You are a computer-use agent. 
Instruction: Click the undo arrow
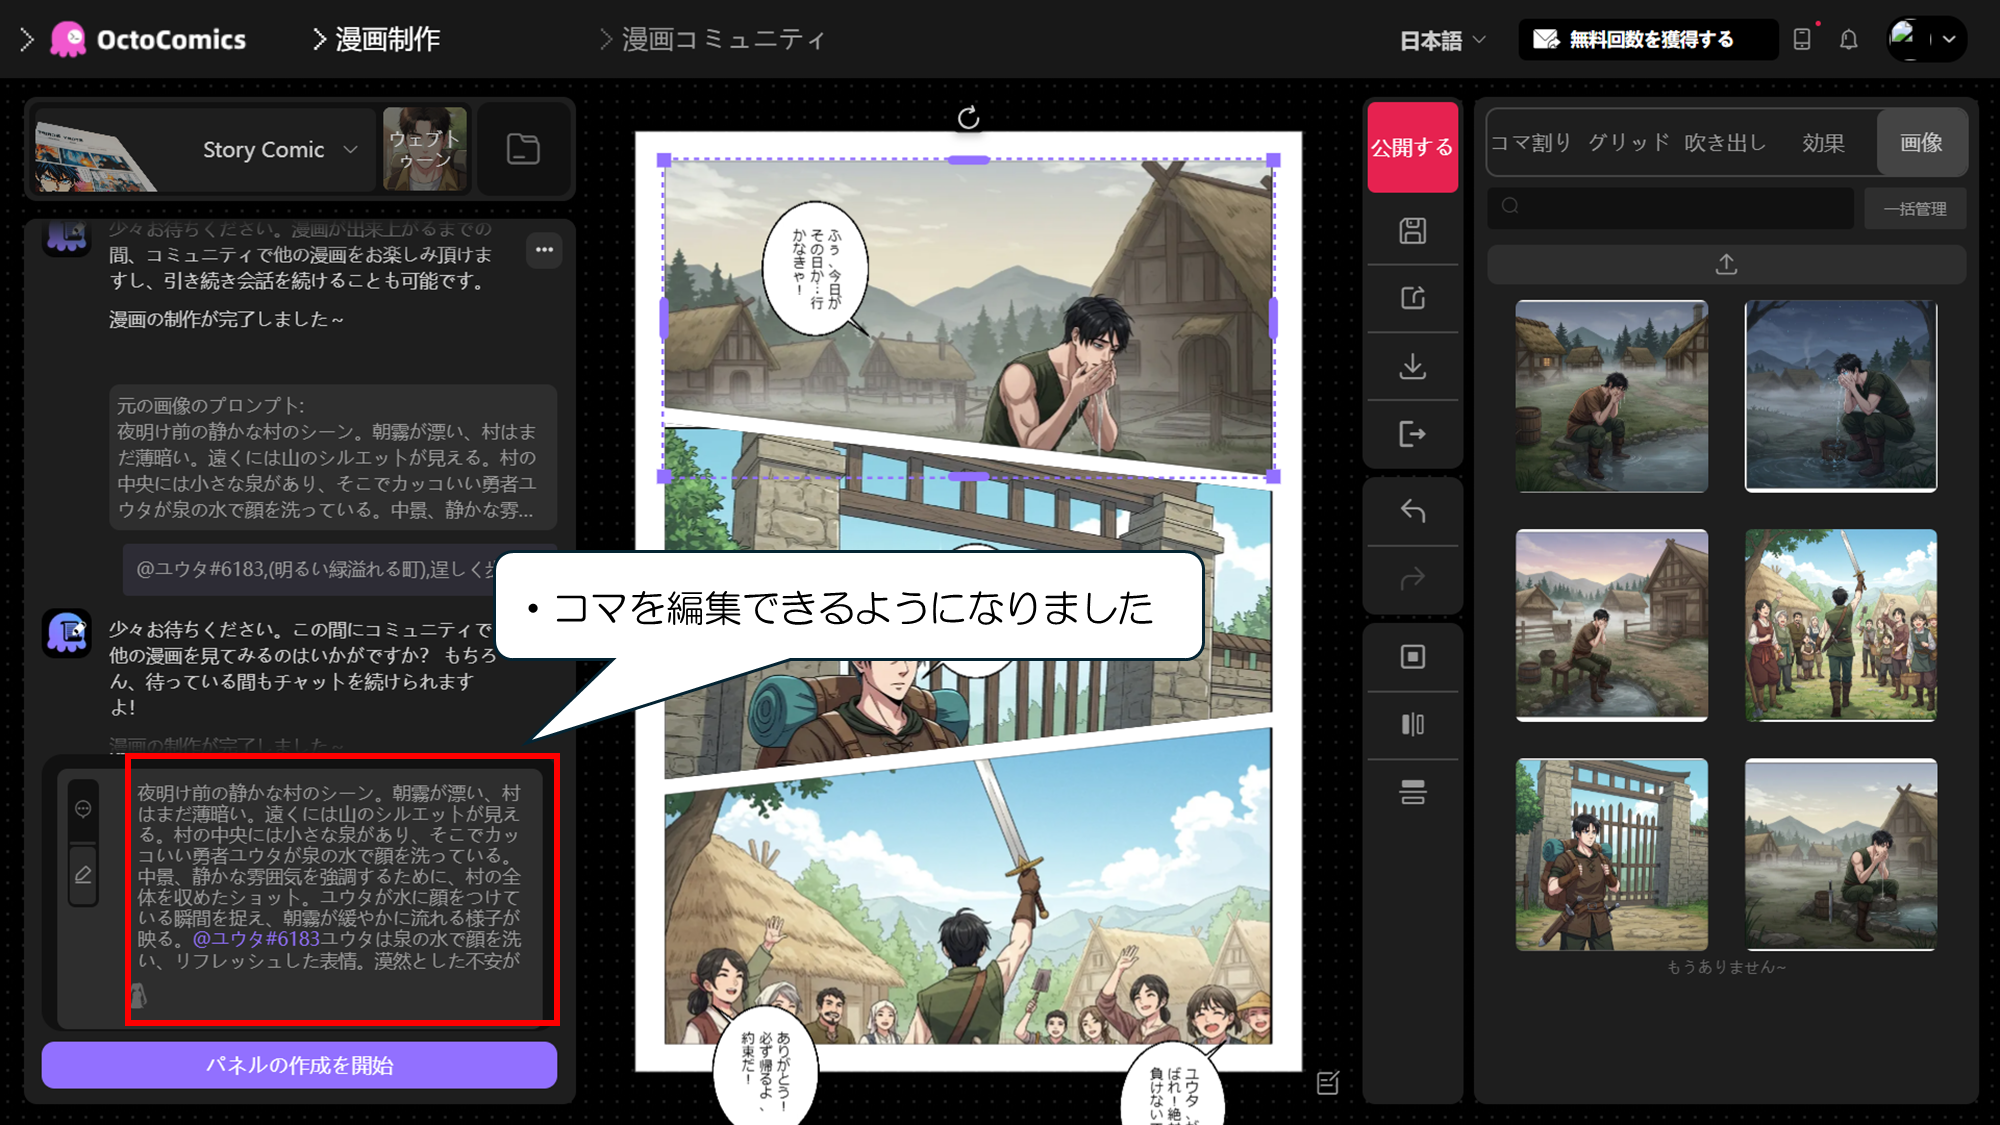(1412, 511)
